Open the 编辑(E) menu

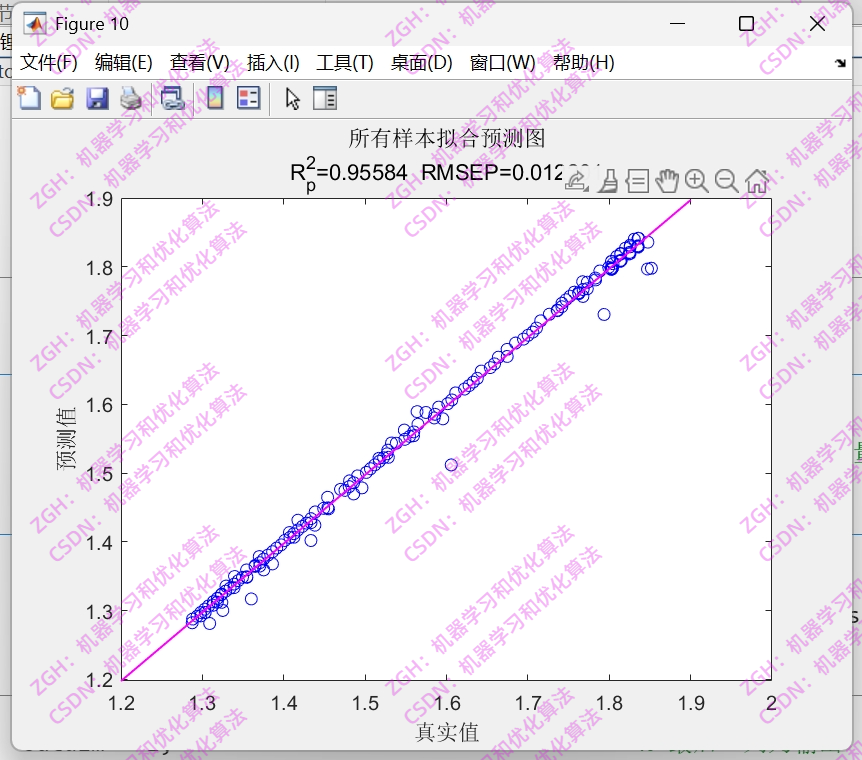pyautogui.click(x=123, y=63)
